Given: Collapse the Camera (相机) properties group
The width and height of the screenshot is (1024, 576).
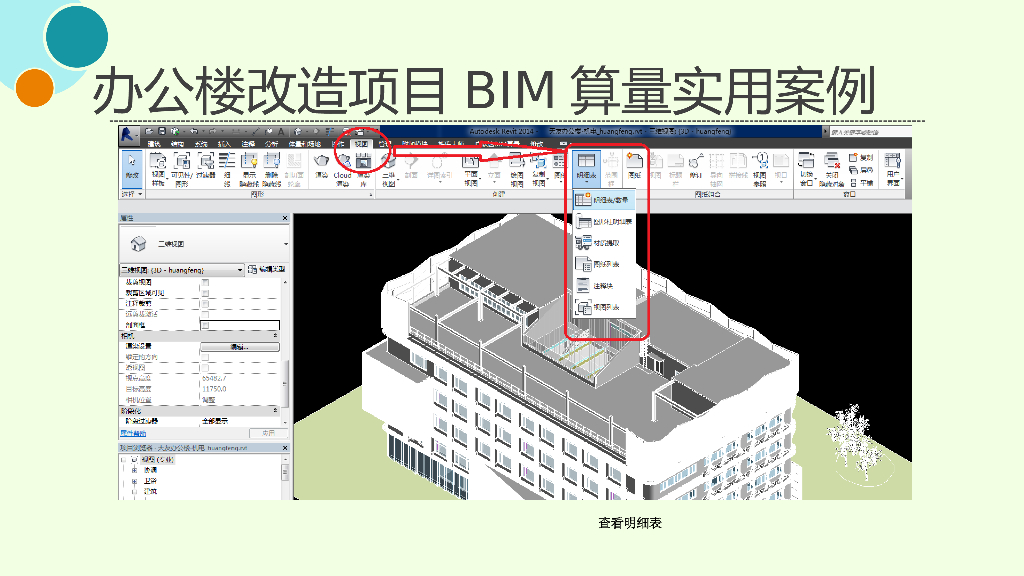Looking at the screenshot, I should tap(275, 336).
